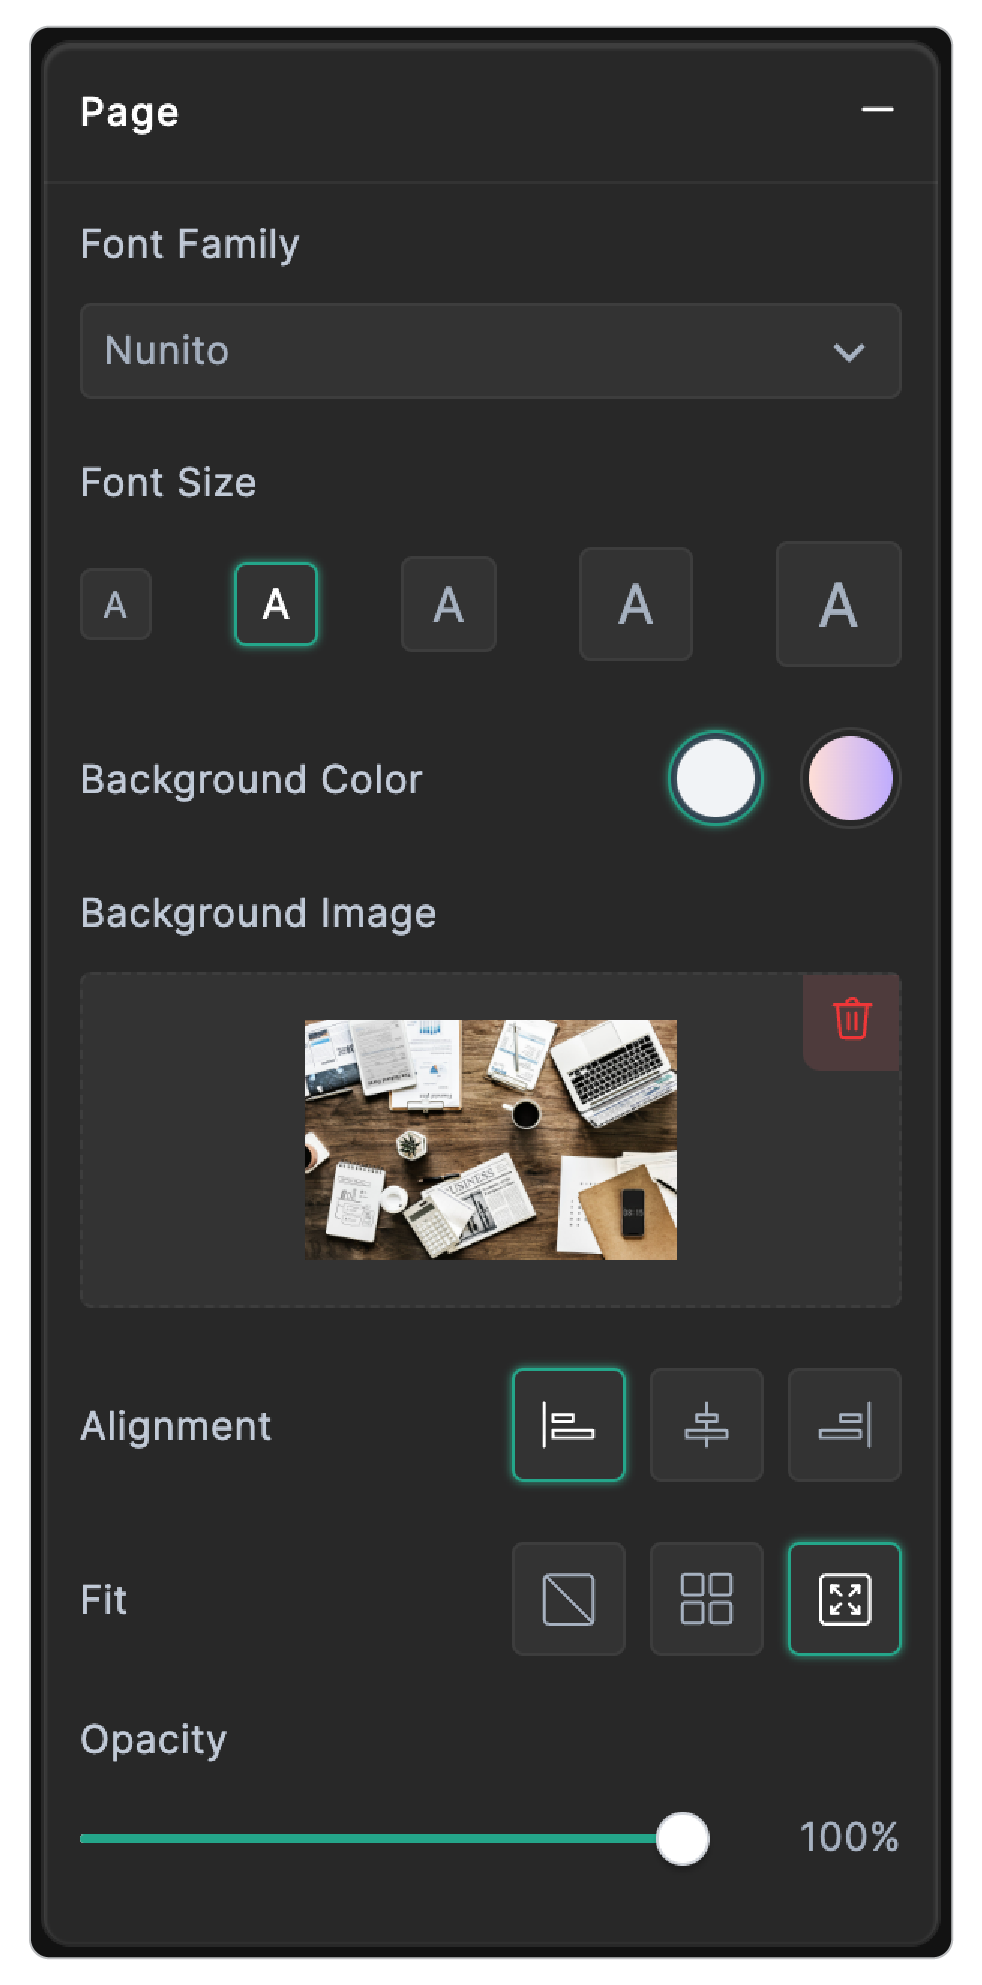Viewport: 982px width, 1985px height.
Task: Select the medium font size A
Action: pyautogui.click(x=449, y=604)
